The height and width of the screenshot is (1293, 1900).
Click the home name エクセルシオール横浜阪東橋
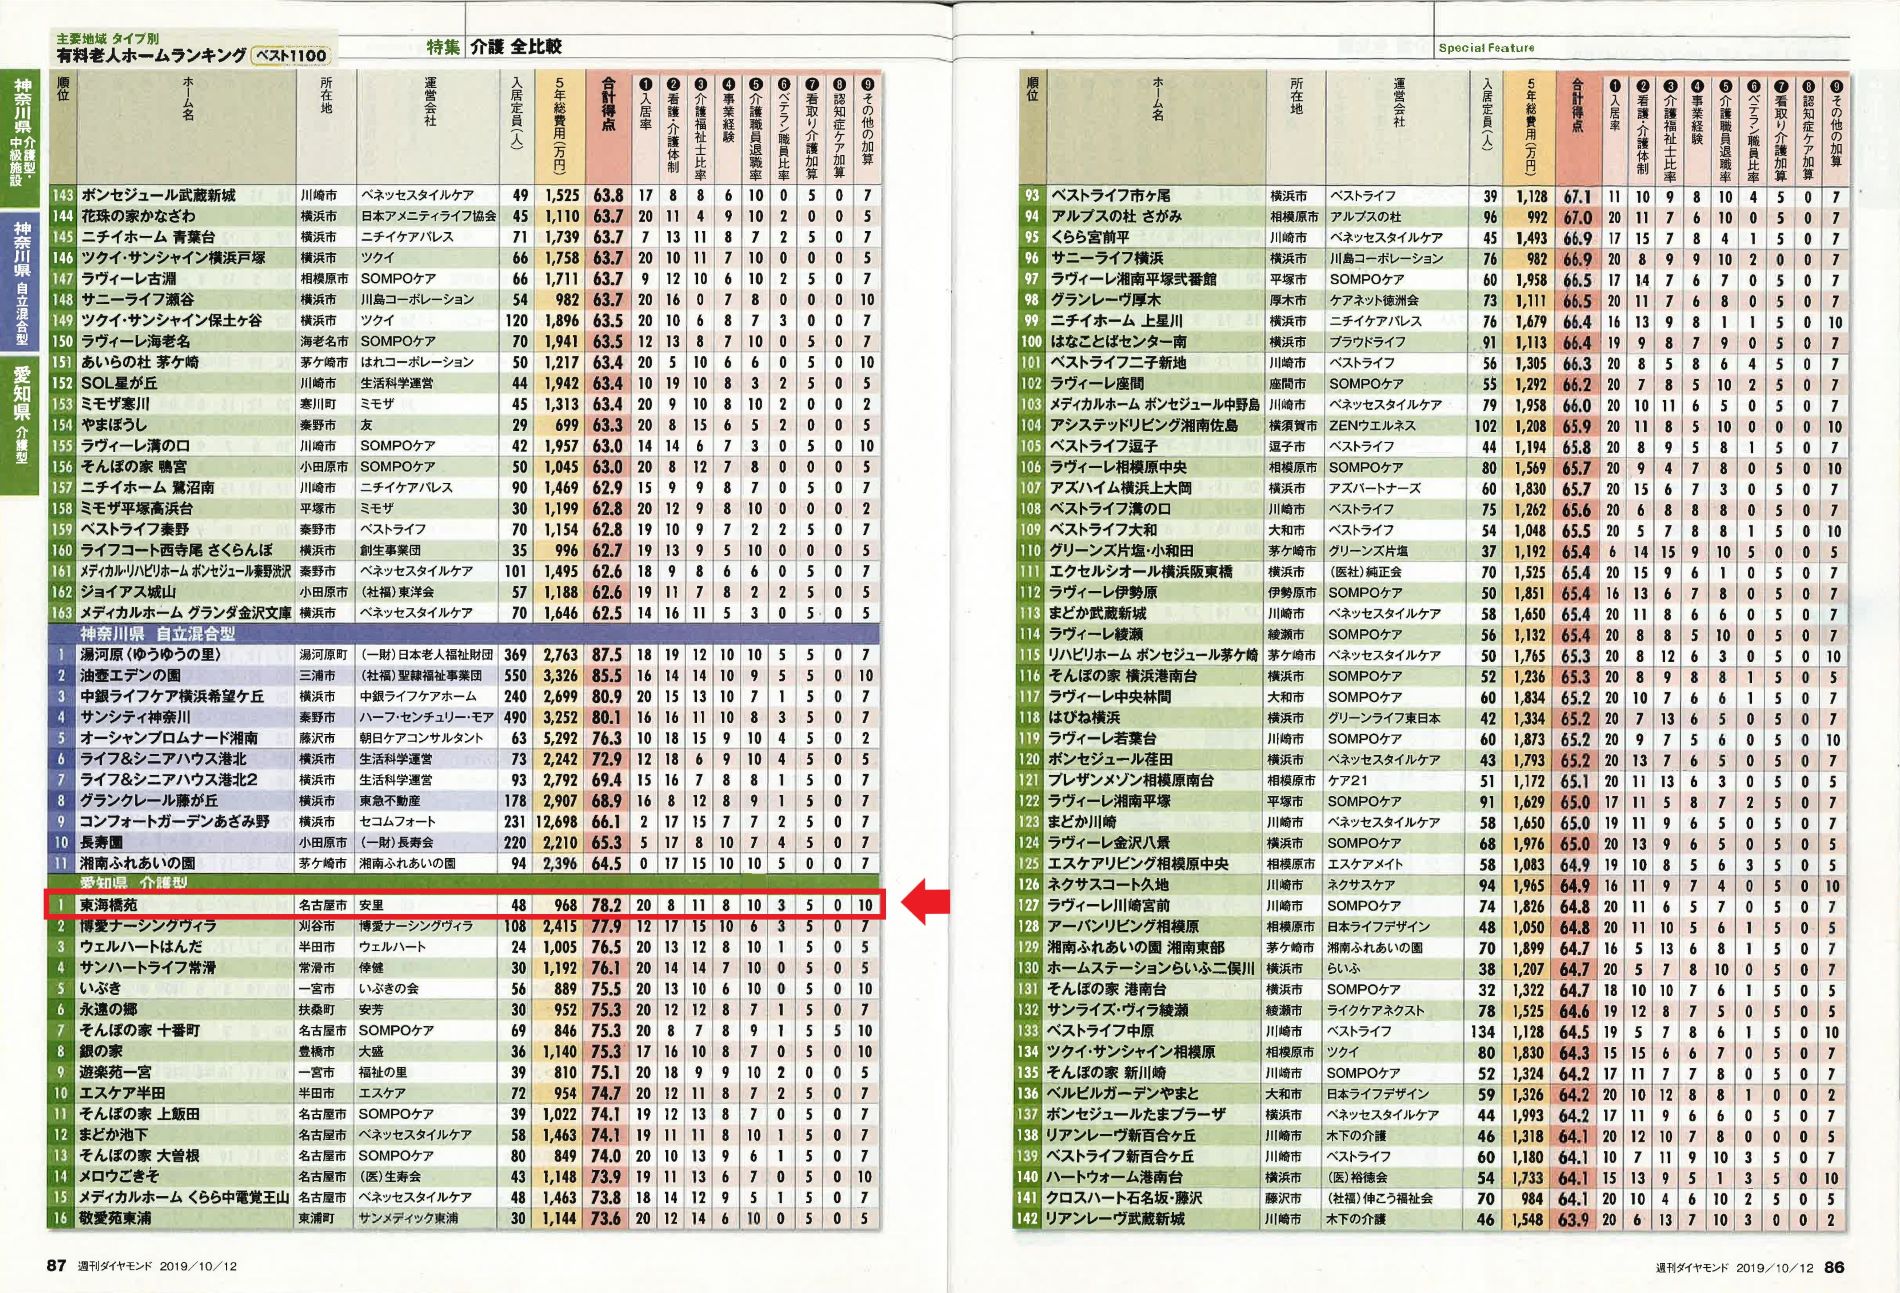pyautogui.click(x=1141, y=572)
